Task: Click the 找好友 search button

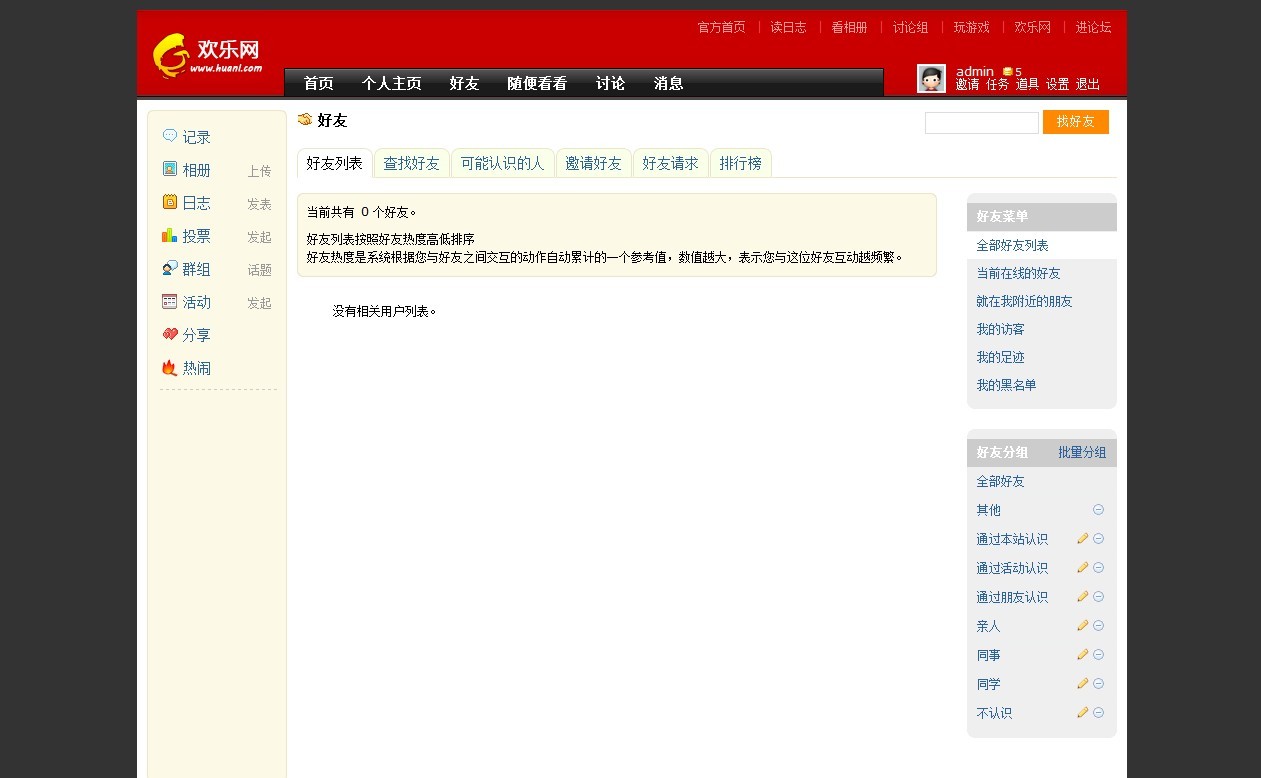Action: point(1076,122)
